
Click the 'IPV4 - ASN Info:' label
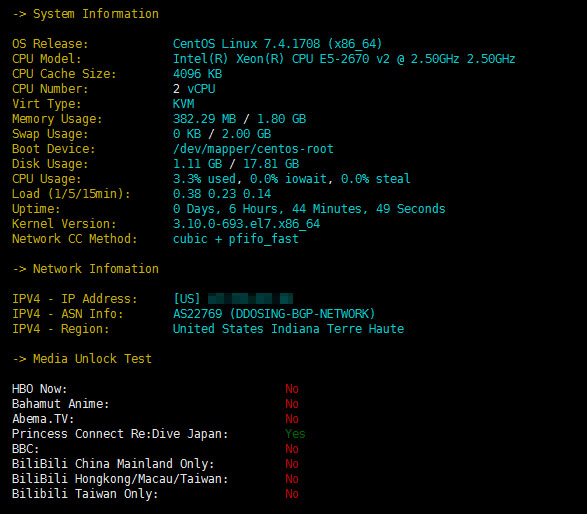pos(68,313)
